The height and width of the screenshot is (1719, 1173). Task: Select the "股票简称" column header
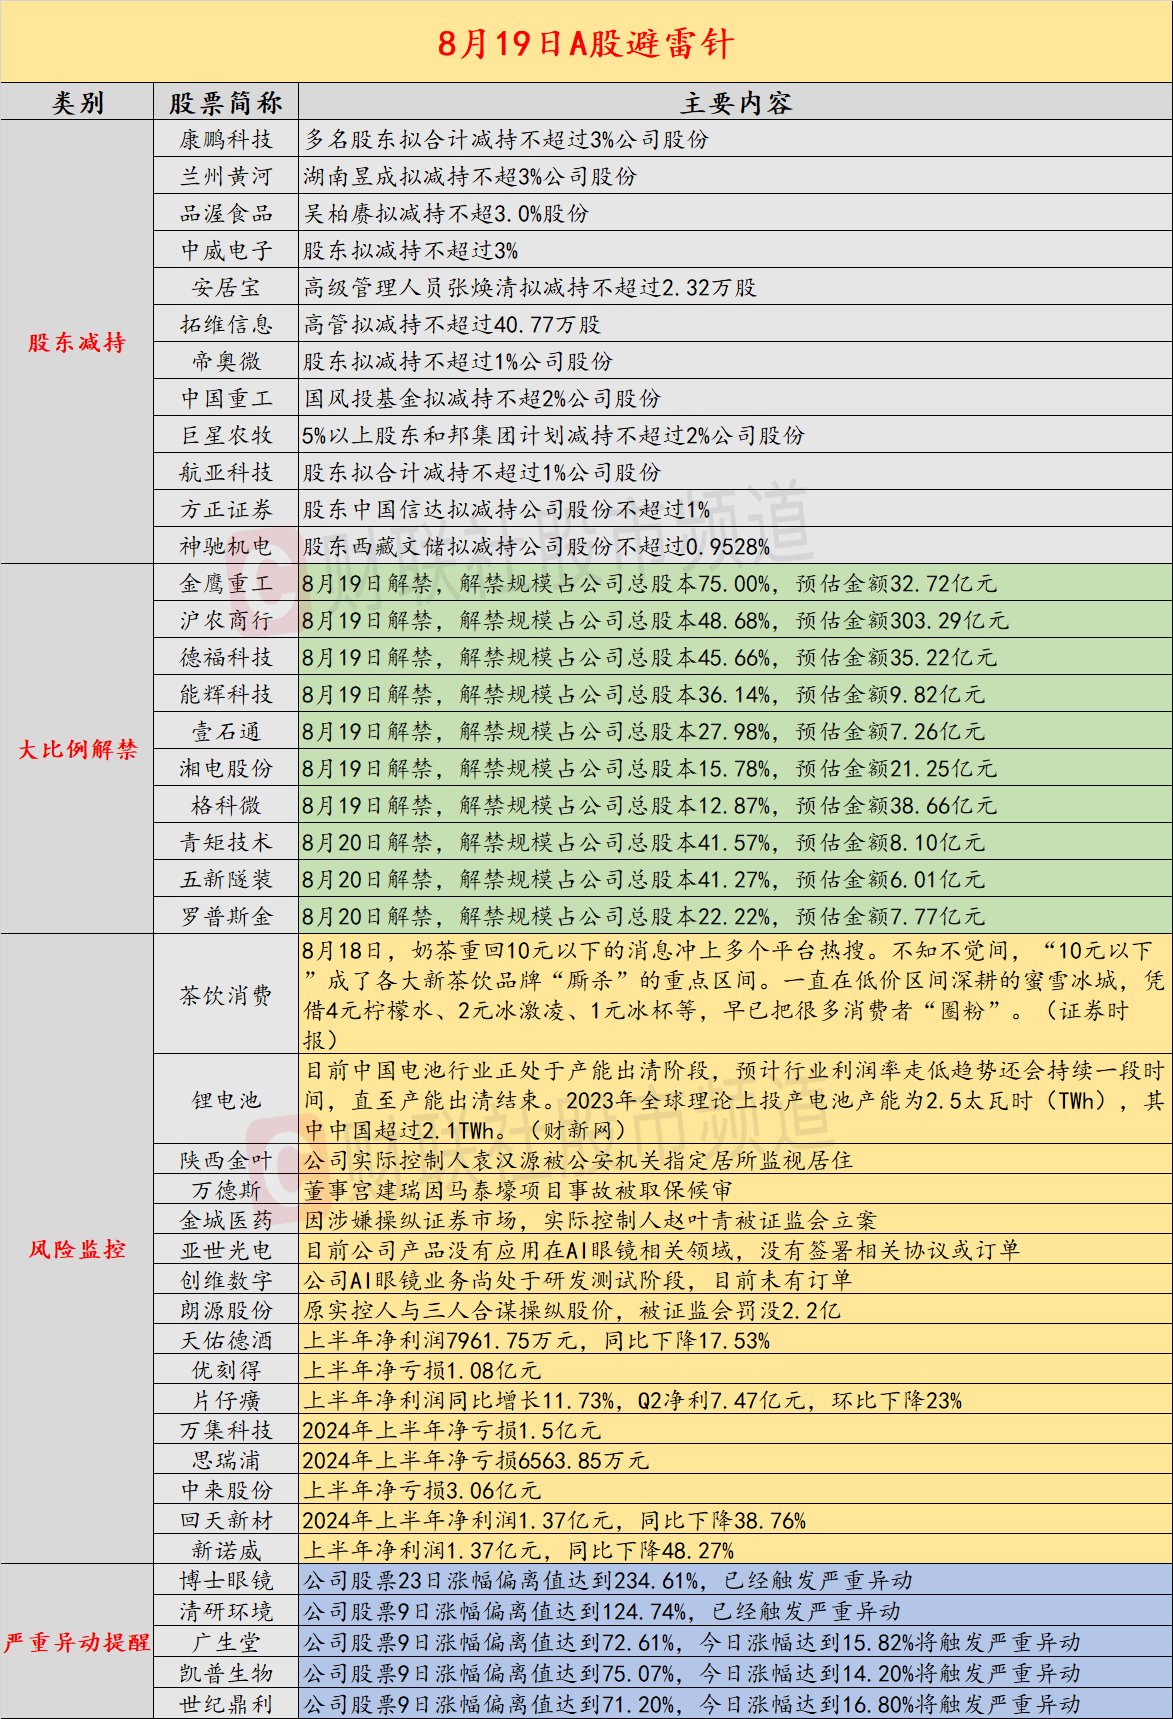[x=226, y=102]
